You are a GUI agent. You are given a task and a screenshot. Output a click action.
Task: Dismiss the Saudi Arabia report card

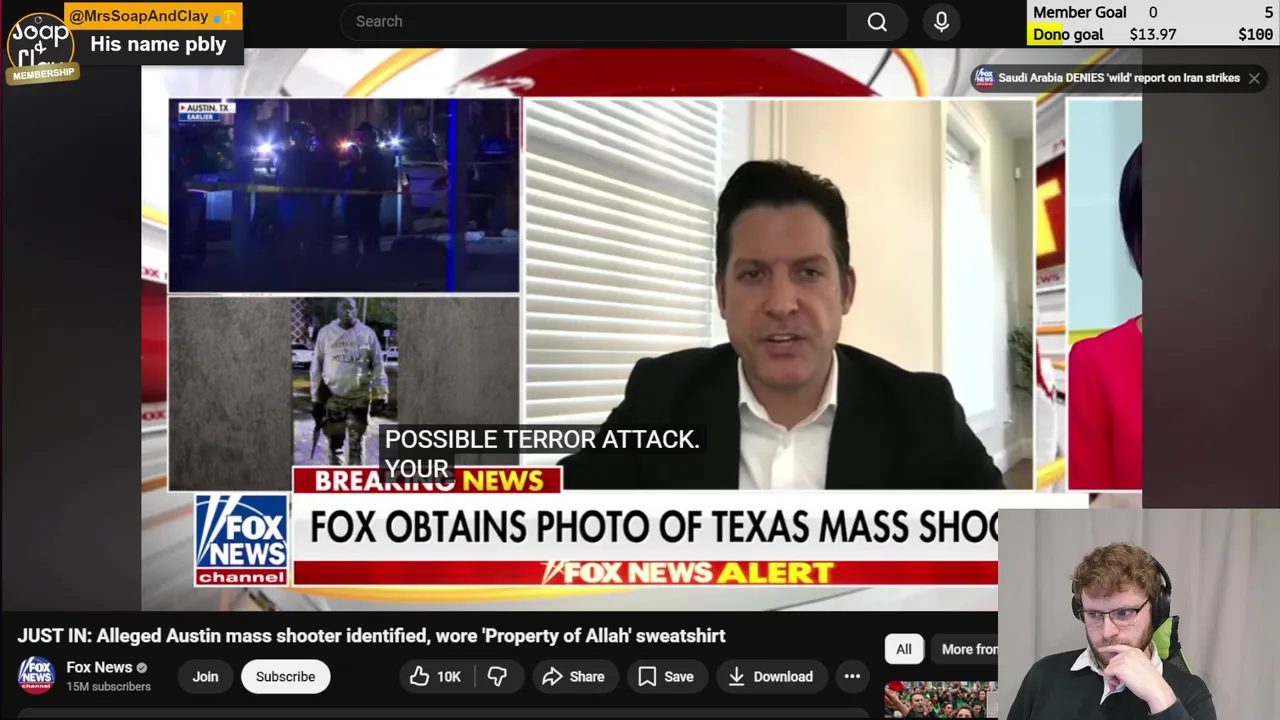pos(1254,78)
